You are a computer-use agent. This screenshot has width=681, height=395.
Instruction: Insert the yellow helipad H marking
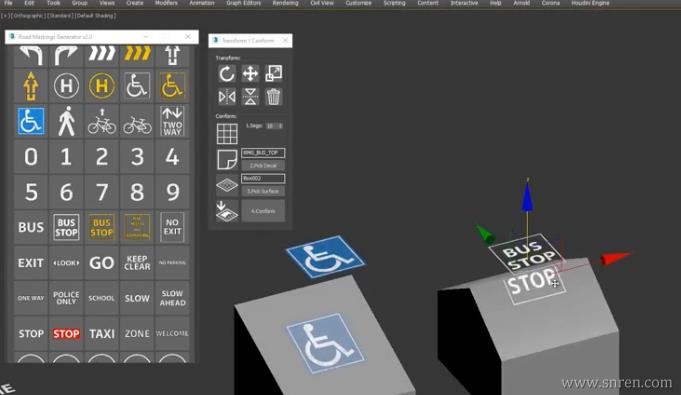(102, 86)
